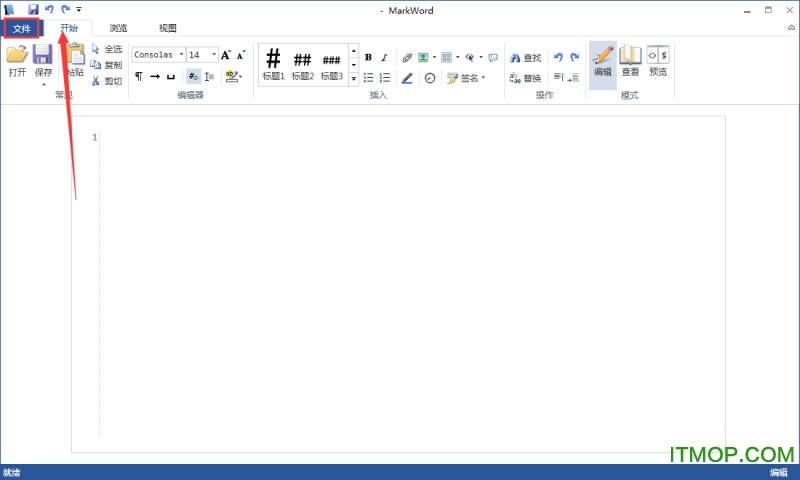Toggle show spaces icon

171,77
